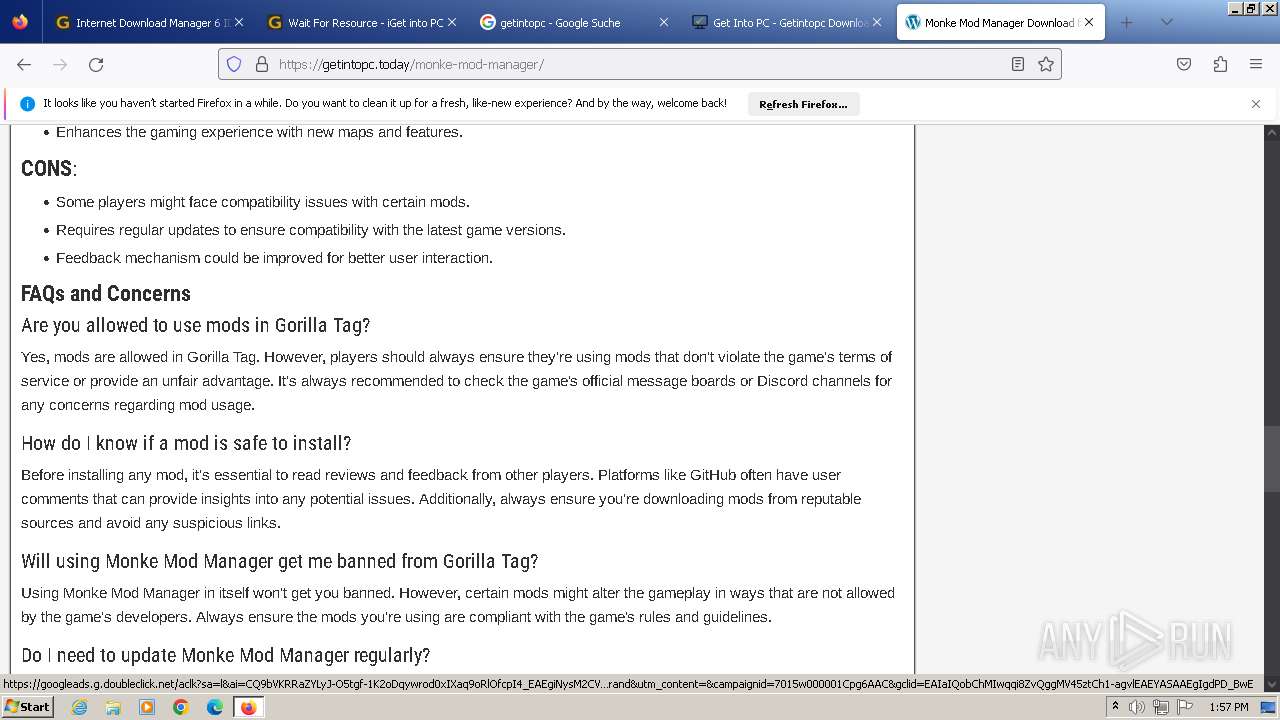Open Action Center flag icon

tap(1183, 707)
